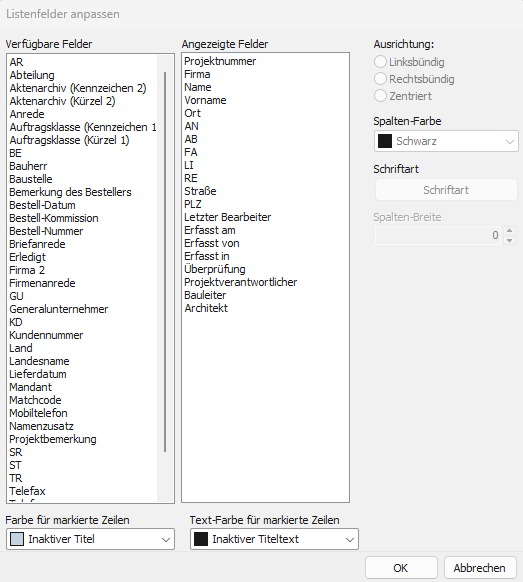Select Erfasst in entry in displayed fields
The height and width of the screenshot is (582, 523).
(207, 256)
